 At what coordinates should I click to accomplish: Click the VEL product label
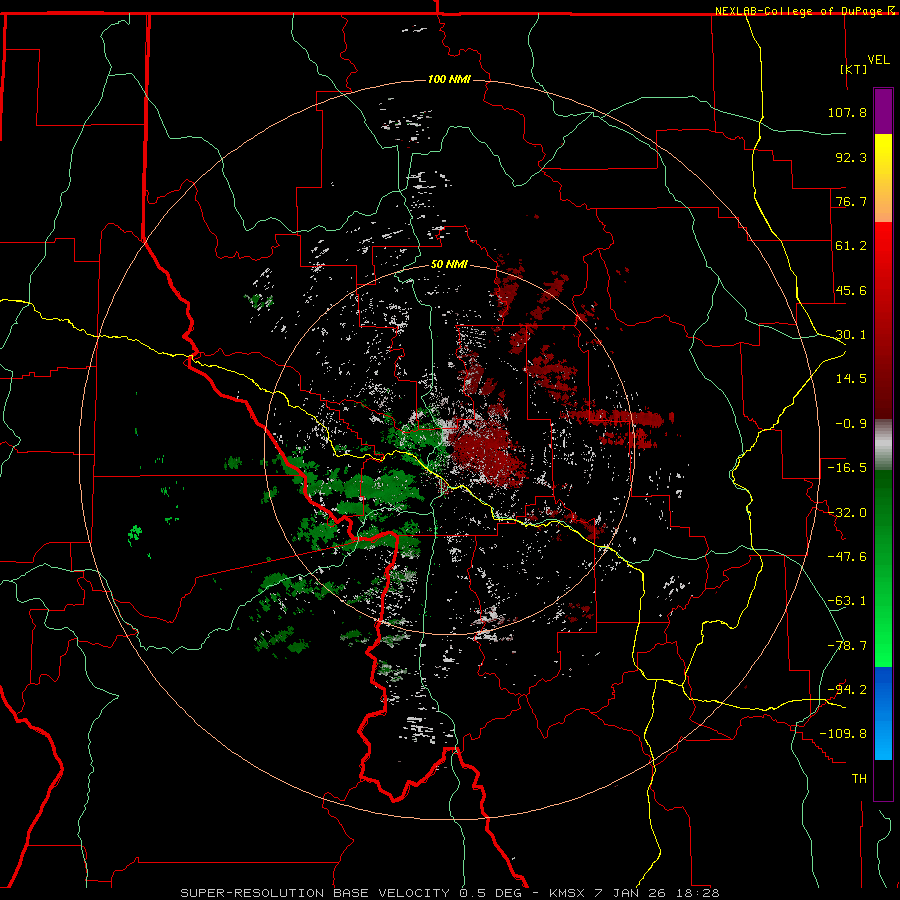click(878, 60)
